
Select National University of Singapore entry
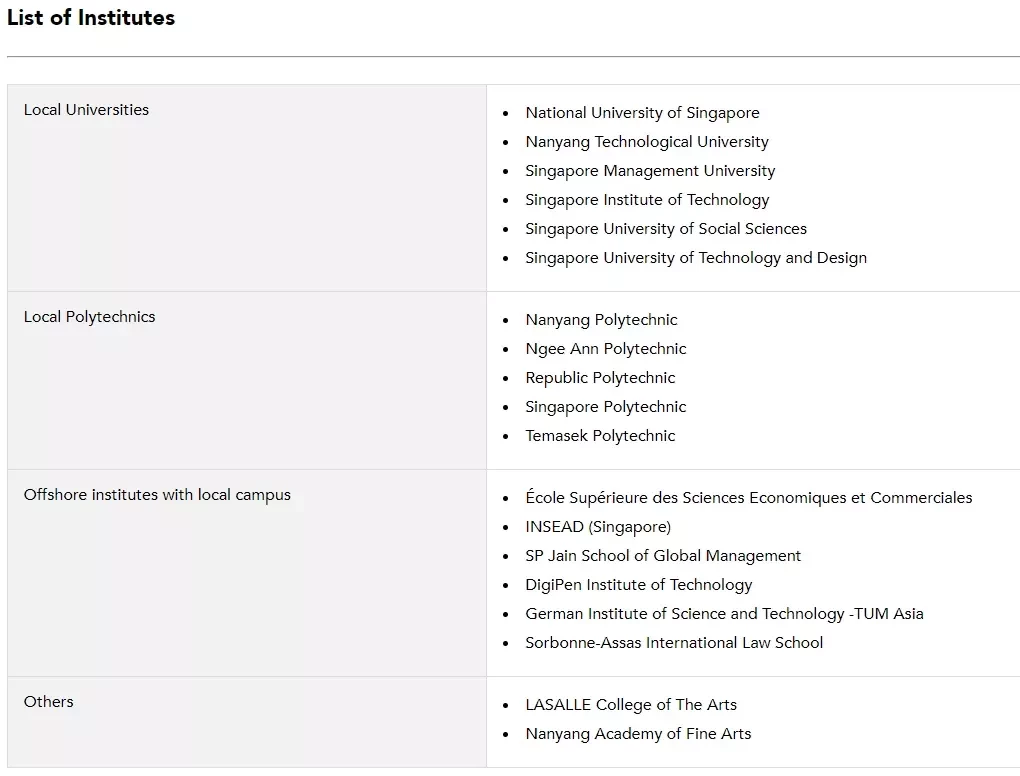(642, 113)
